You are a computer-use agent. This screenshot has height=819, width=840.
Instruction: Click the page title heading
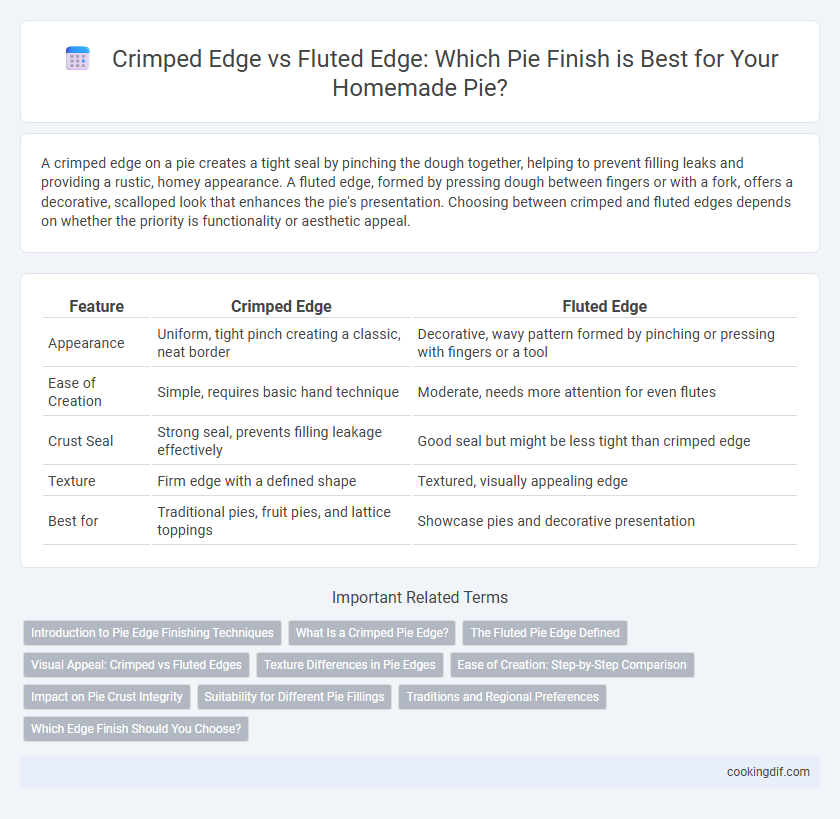[x=445, y=73]
